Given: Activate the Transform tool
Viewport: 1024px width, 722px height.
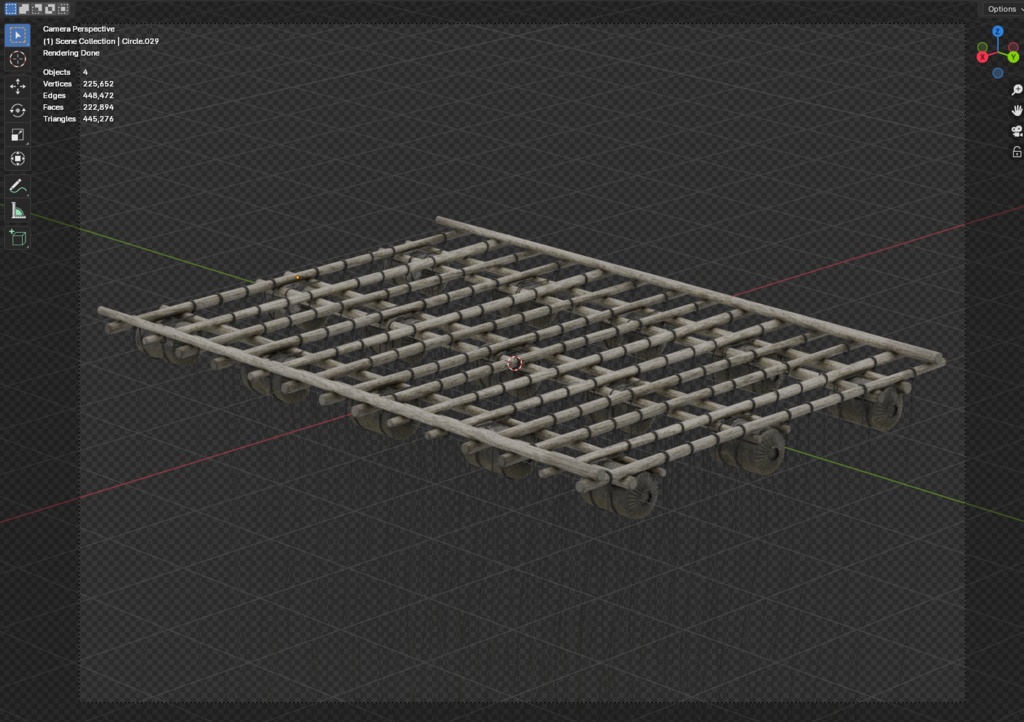Looking at the screenshot, I should tap(18, 159).
